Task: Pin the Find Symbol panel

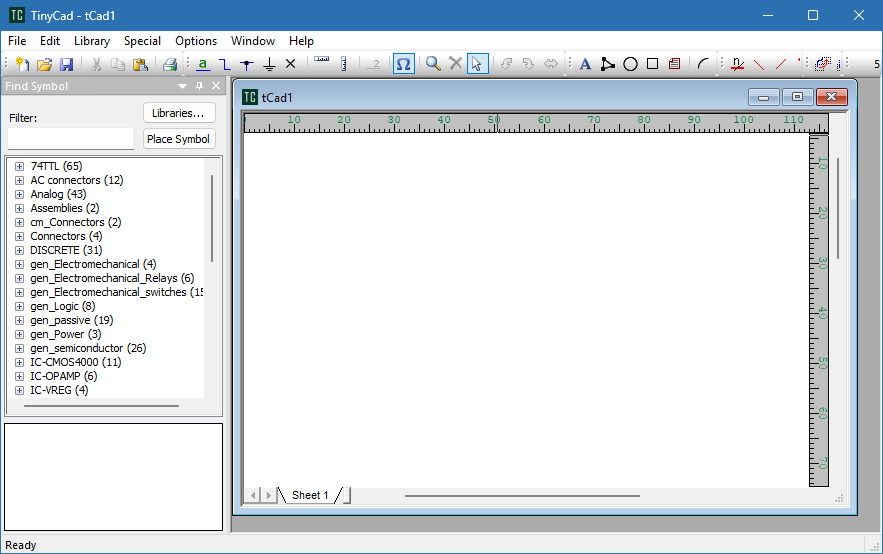Action: coord(199,86)
